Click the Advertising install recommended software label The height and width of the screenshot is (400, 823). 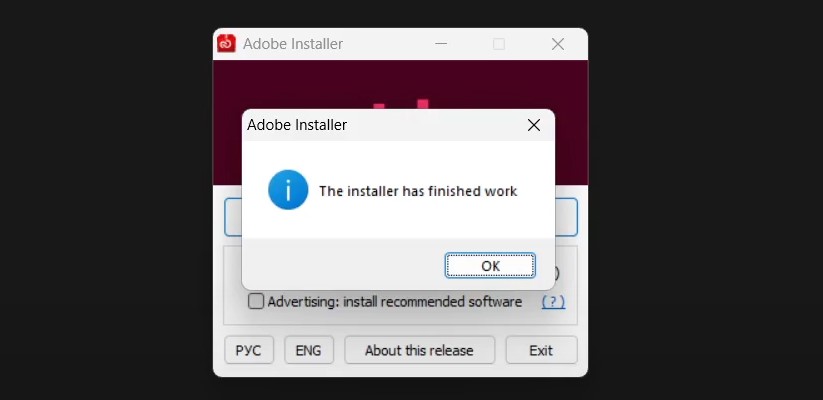[x=395, y=302]
